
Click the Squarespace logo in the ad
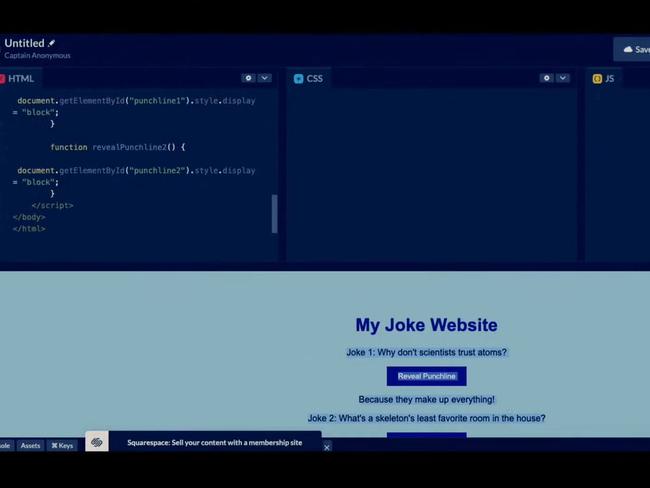[97, 442]
